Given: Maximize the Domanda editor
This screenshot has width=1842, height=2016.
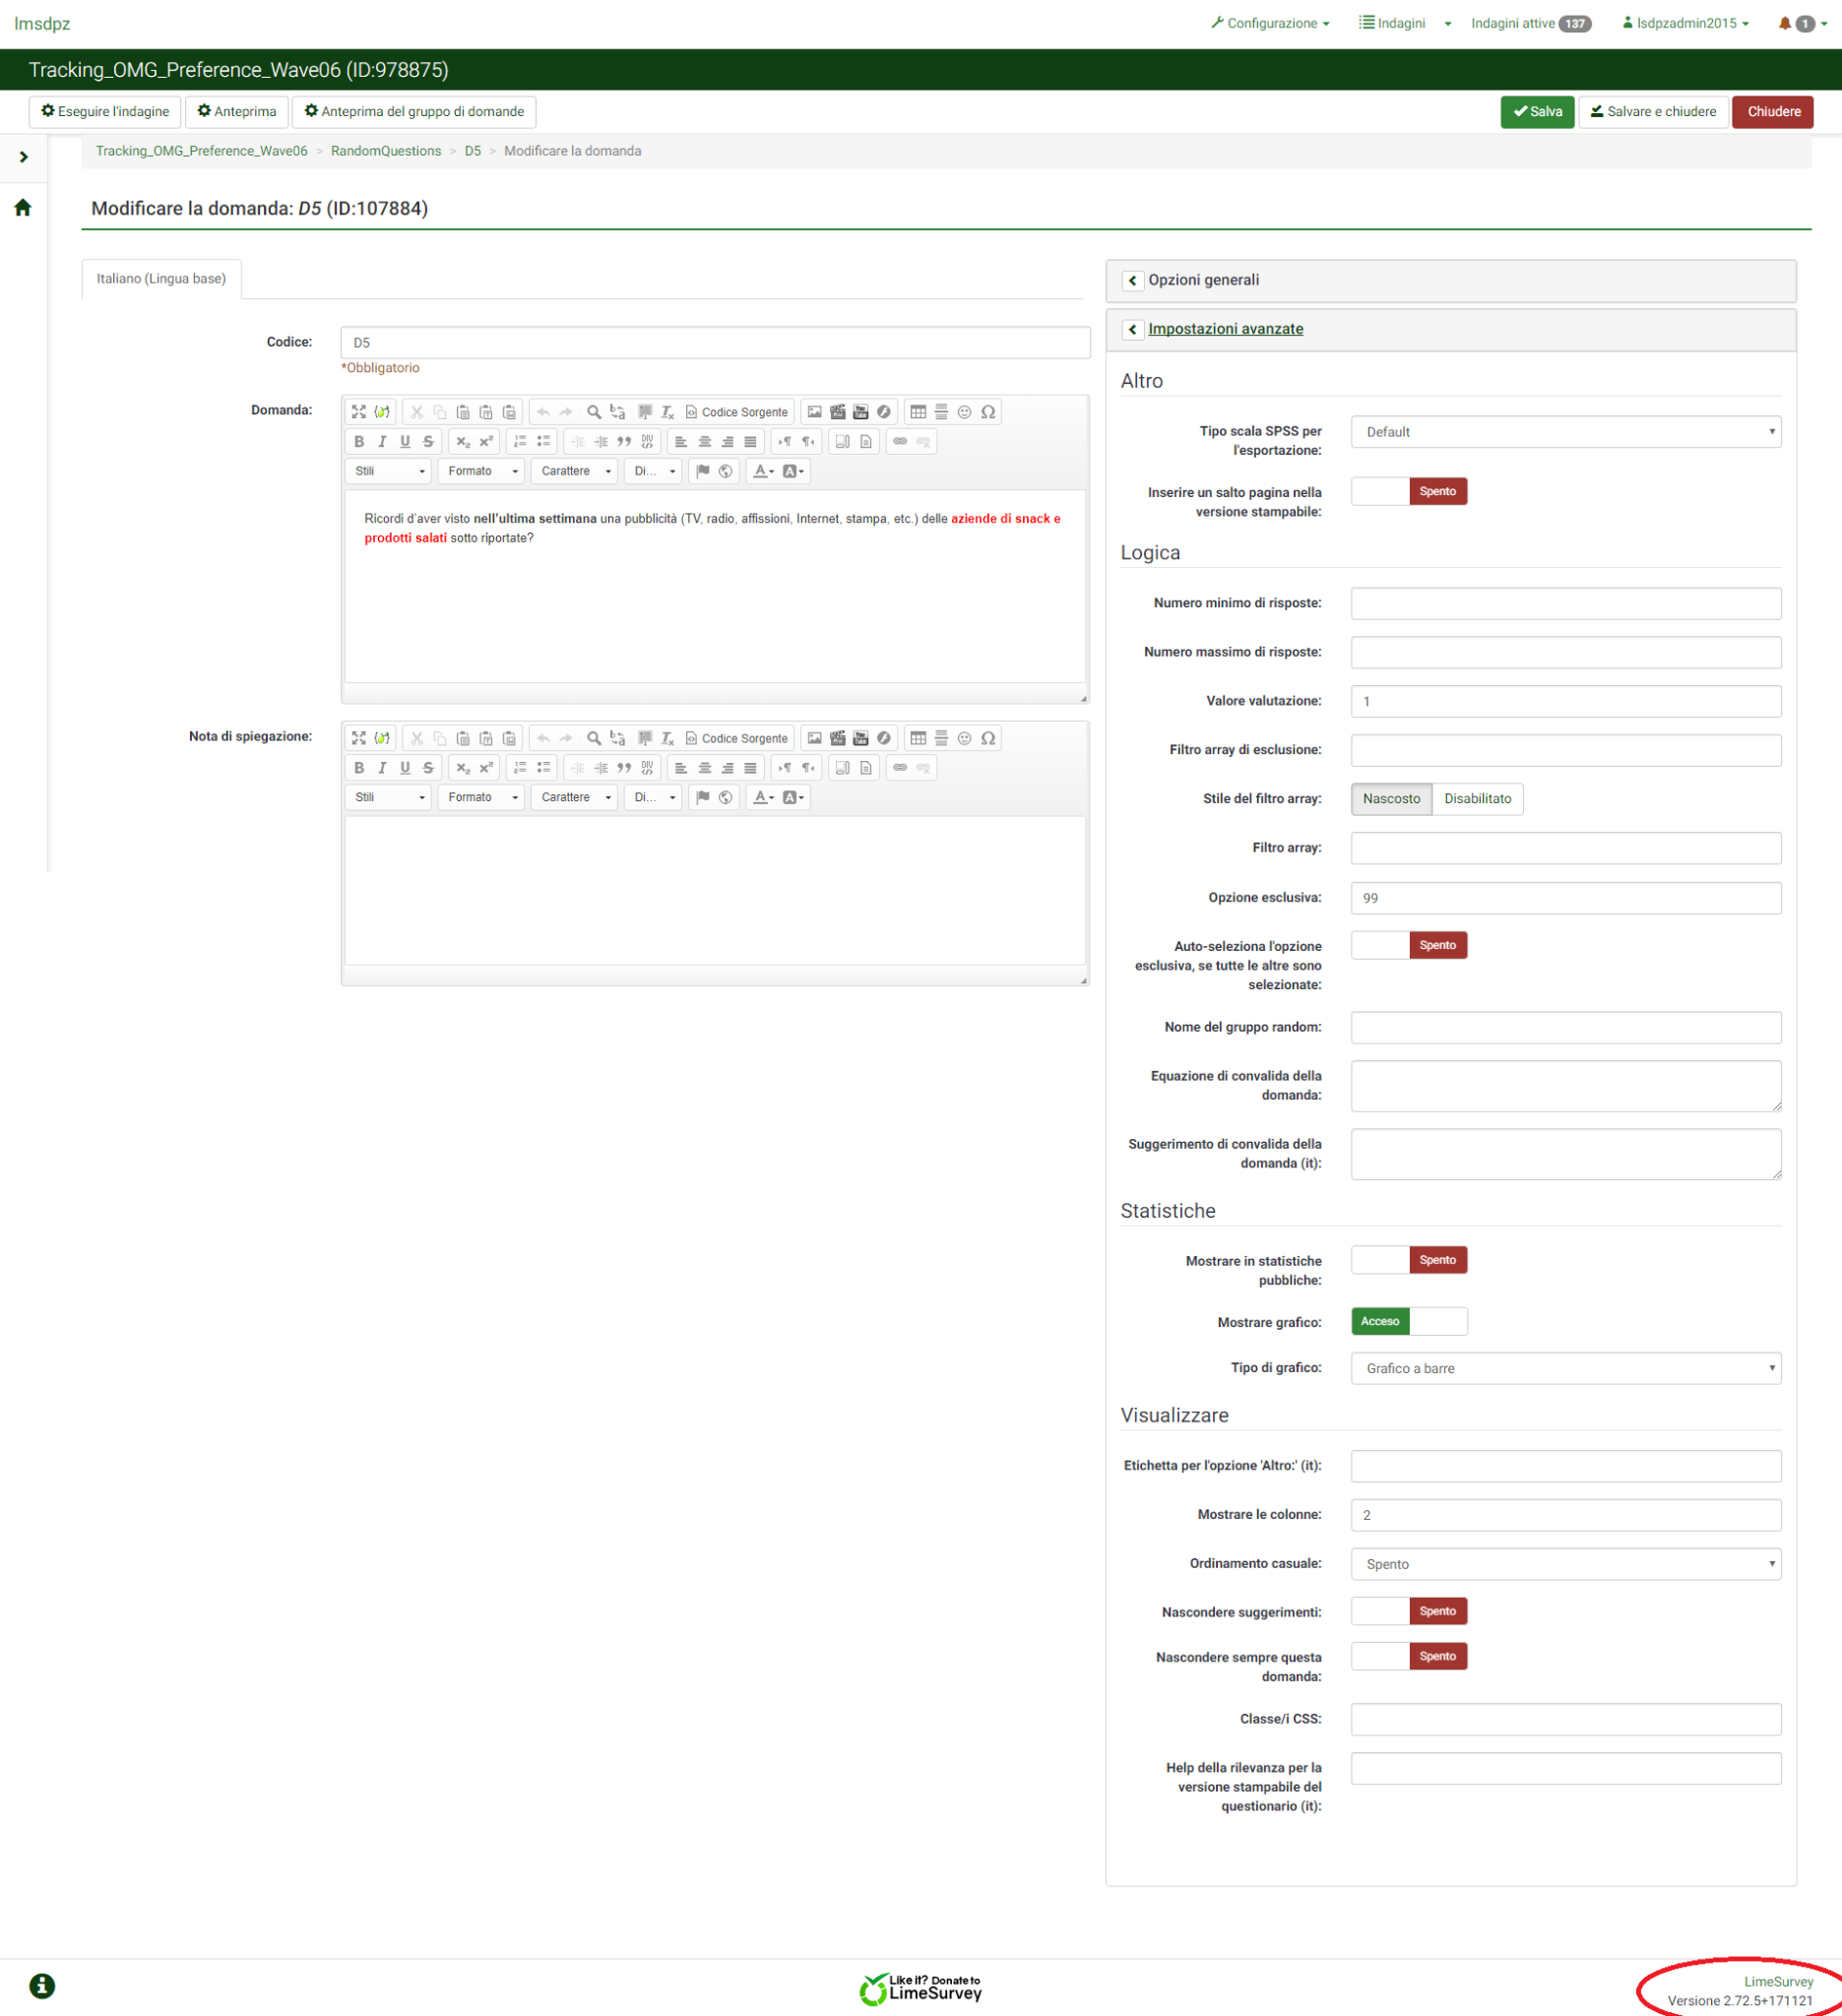Looking at the screenshot, I should [359, 412].
